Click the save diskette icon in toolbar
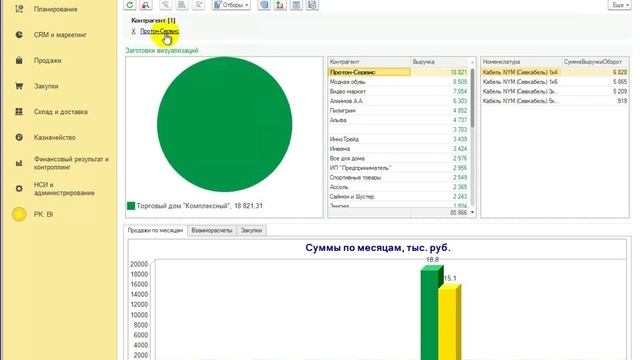Screen dimensions: 640x360 (312, 5)
